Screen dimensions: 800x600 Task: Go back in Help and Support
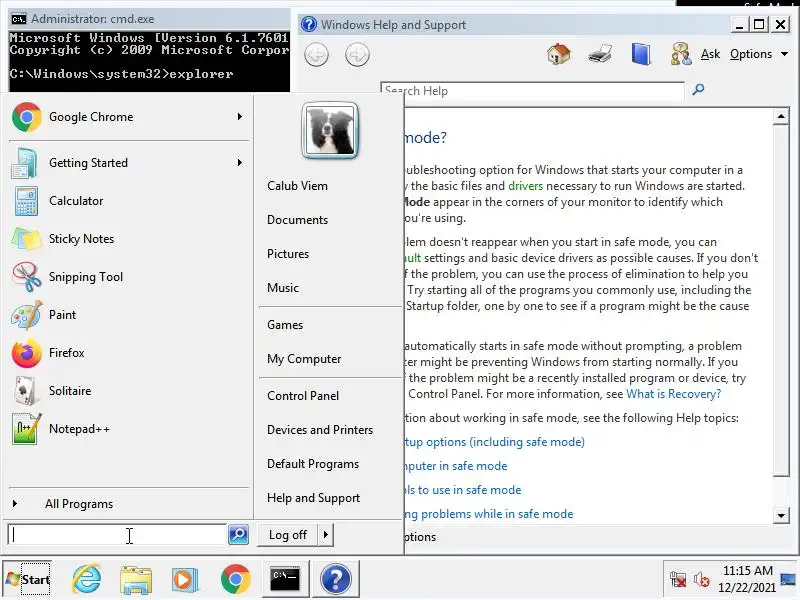coord(316,55)
